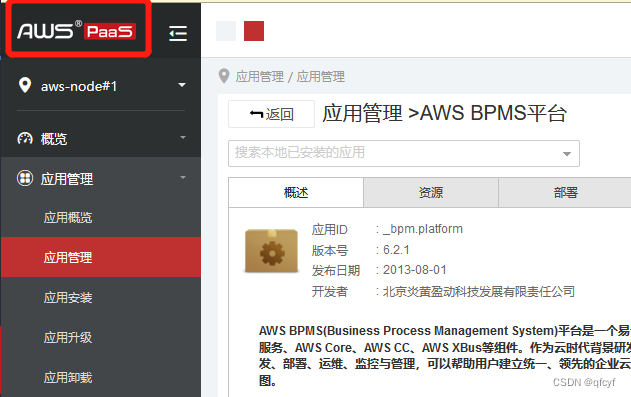Click the AWS PaaS logo
The image size is (631, 397).
(x=76, y=31)
